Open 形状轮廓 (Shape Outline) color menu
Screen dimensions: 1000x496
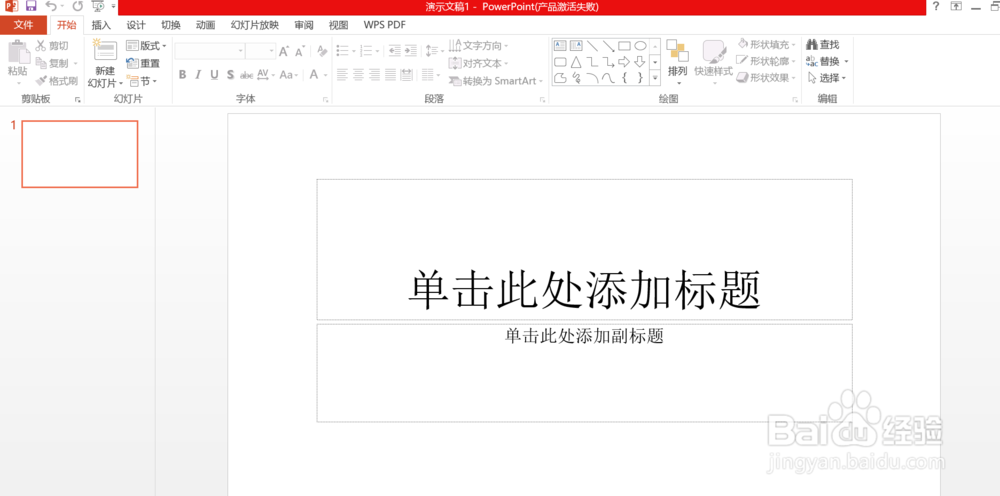pos(766,61)
